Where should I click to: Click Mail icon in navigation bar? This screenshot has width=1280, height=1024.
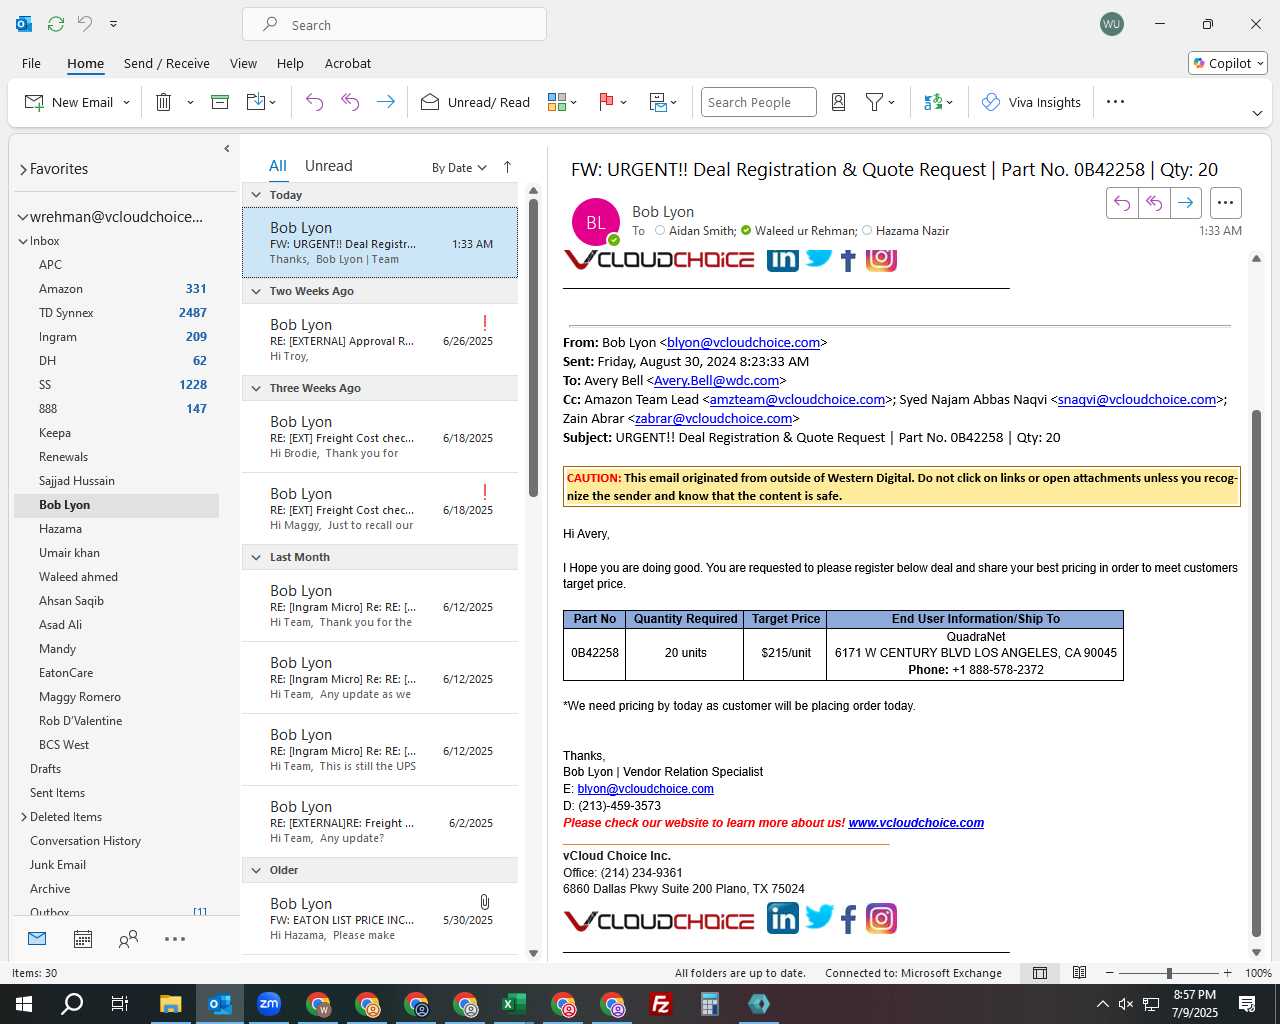37,939
